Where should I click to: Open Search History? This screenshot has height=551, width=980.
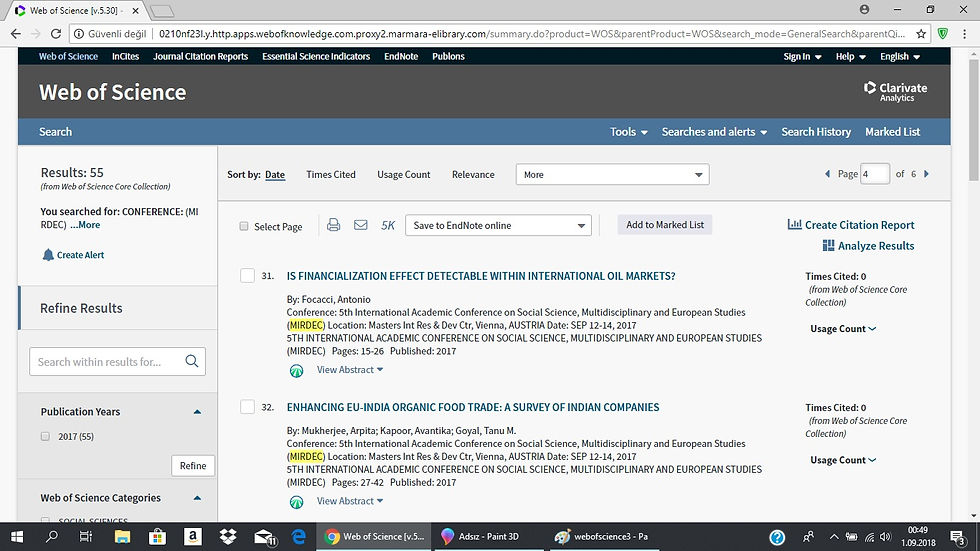coord(816,132)
